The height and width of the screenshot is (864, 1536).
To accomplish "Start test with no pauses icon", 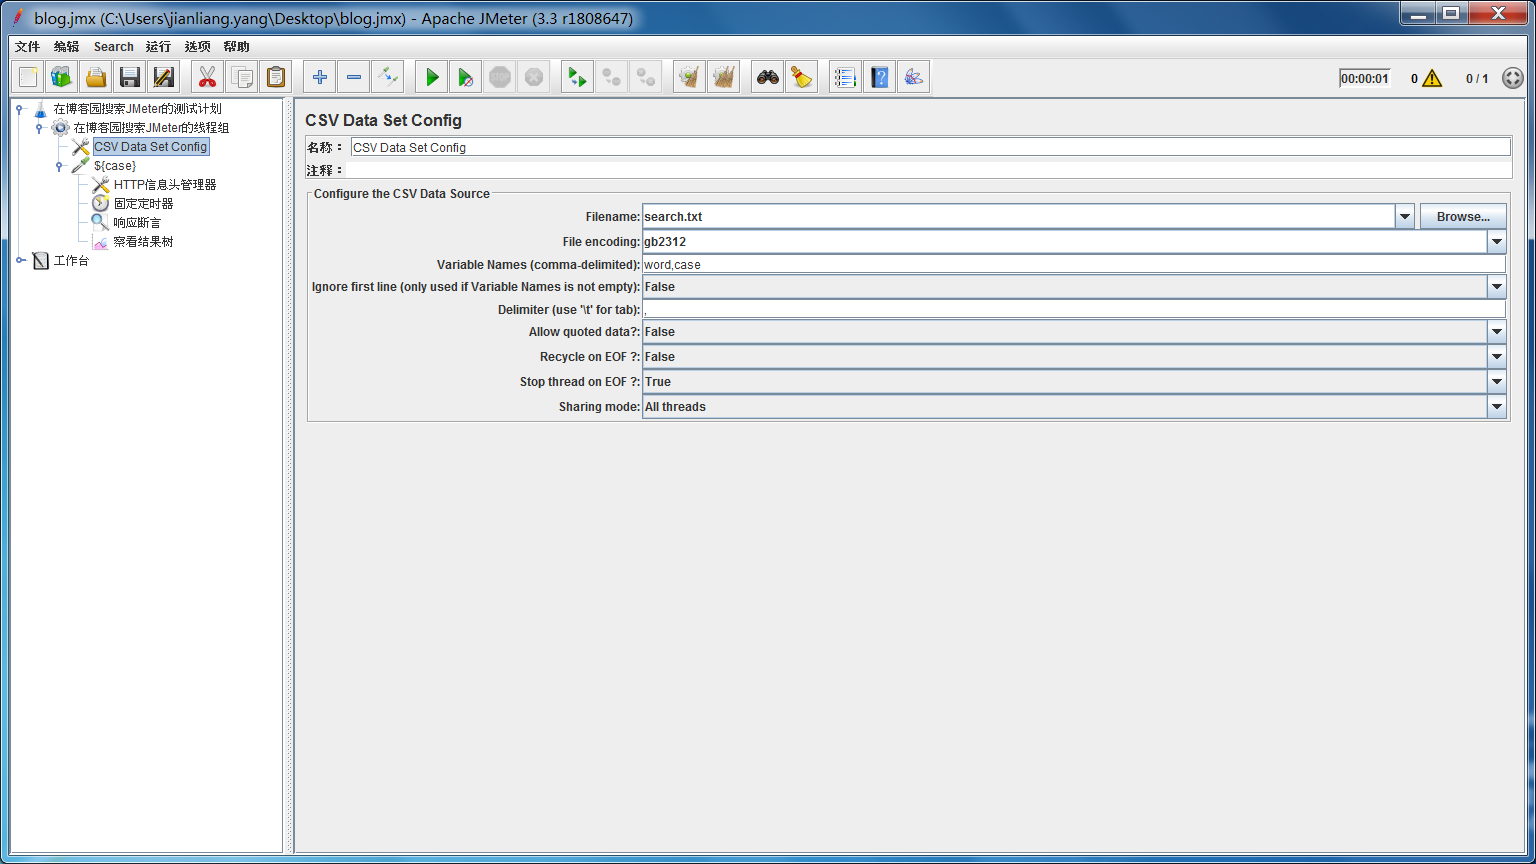I will coord(466,77).
